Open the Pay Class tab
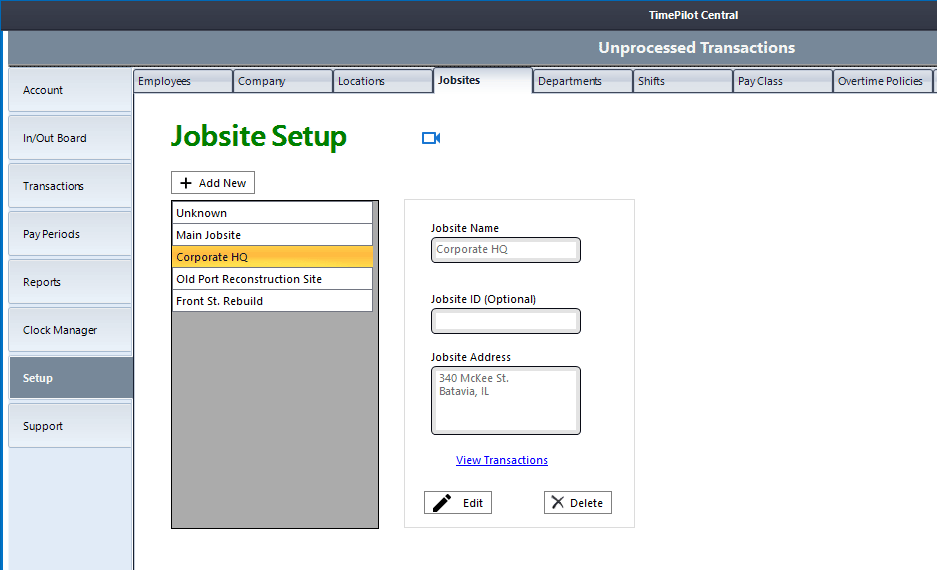The height and width of the screenshot is (570, 937). [x=783, y=81]
